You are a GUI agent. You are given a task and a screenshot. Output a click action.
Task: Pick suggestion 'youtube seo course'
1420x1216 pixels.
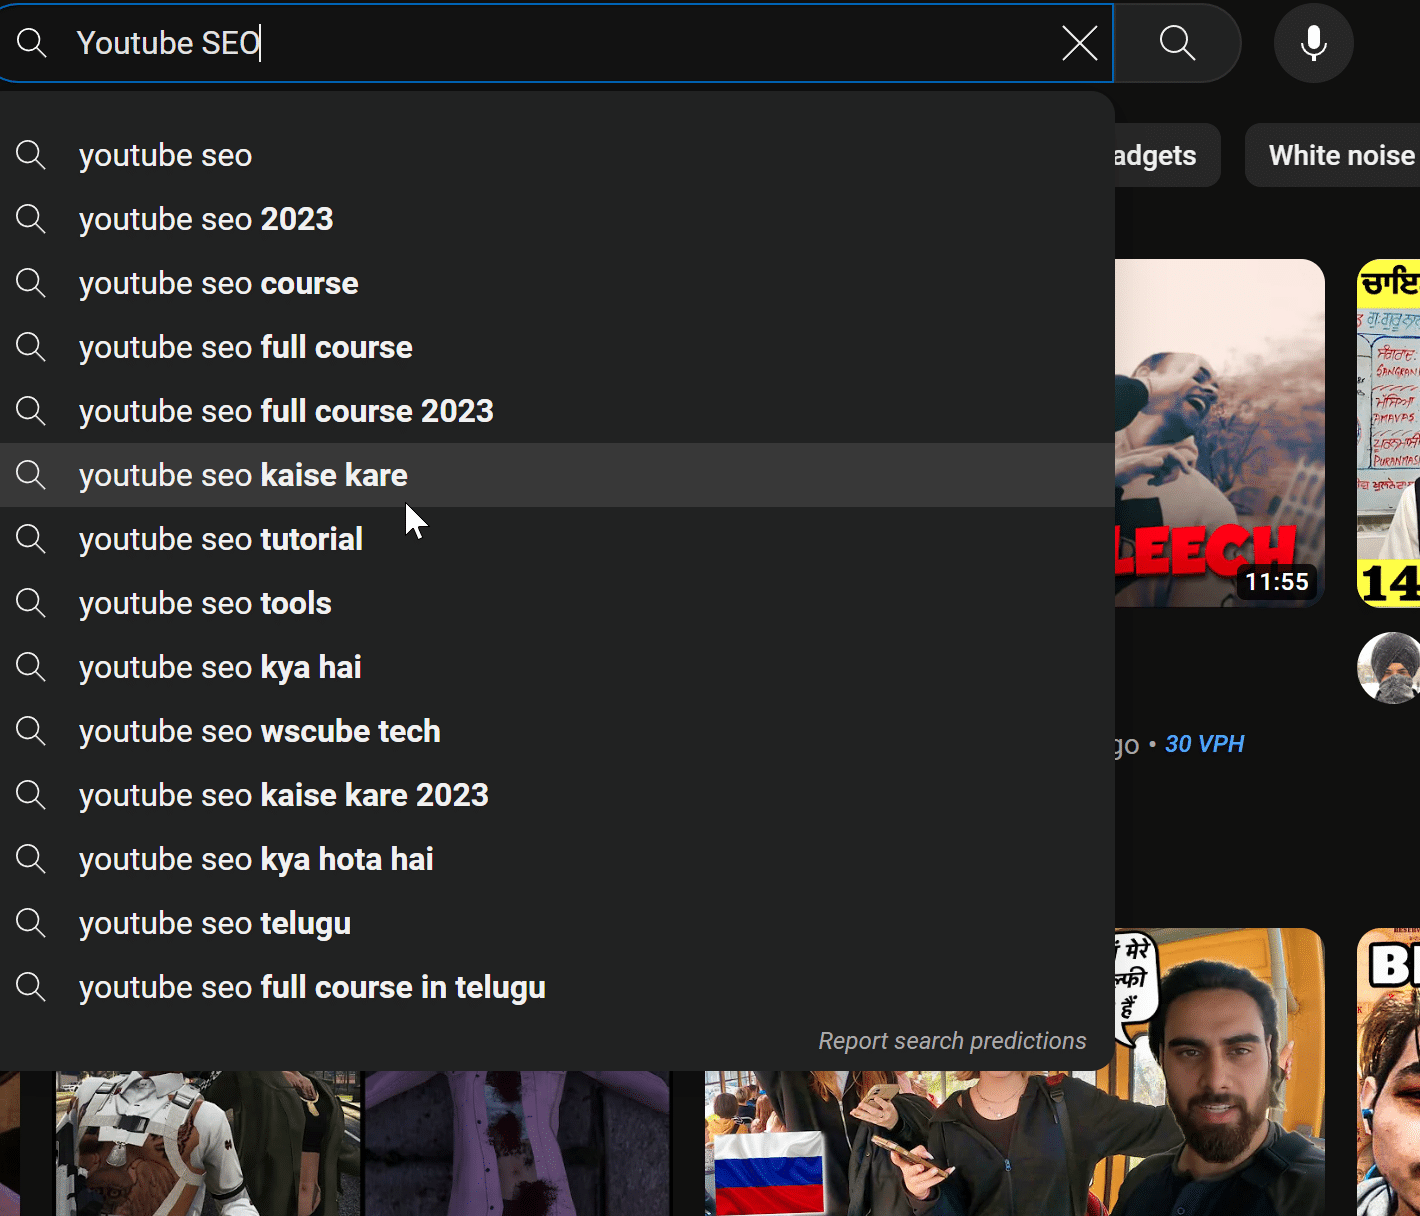[x=557, y=283]
